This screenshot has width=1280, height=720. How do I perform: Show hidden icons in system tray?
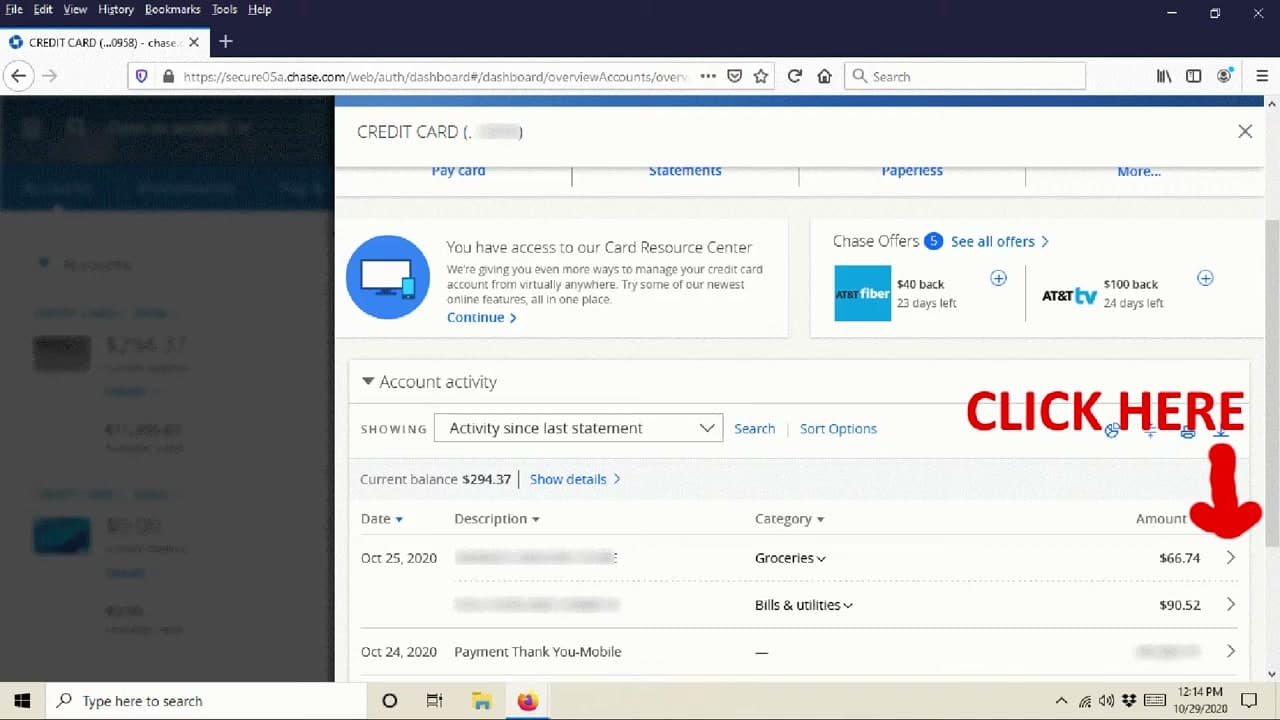[x=1061, y=701]
